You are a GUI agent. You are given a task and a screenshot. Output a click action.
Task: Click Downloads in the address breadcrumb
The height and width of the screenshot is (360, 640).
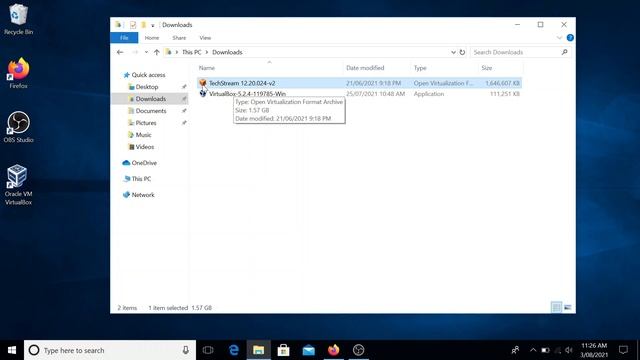227,52
